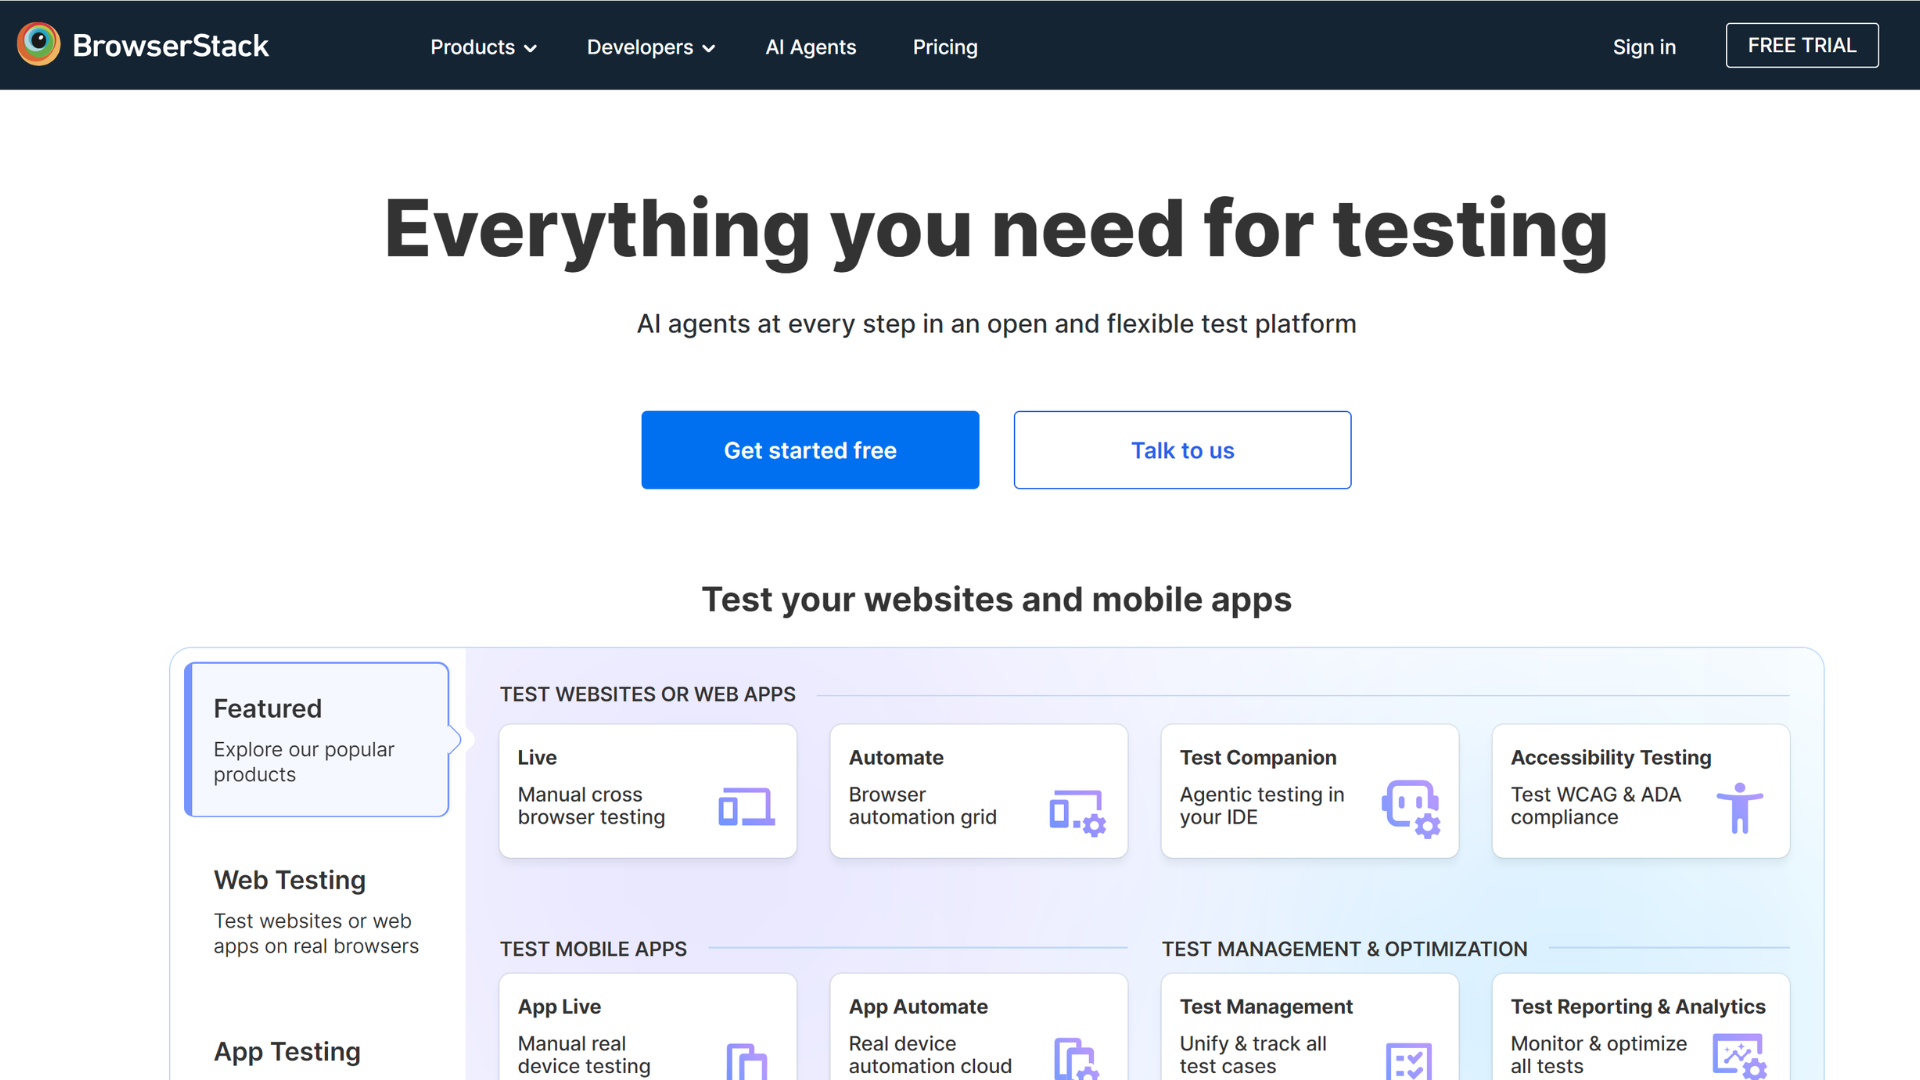Click the TEST WEBSITES OR WEB APPS heading
Viewport: 1920px width, 1080px height.
647,694
